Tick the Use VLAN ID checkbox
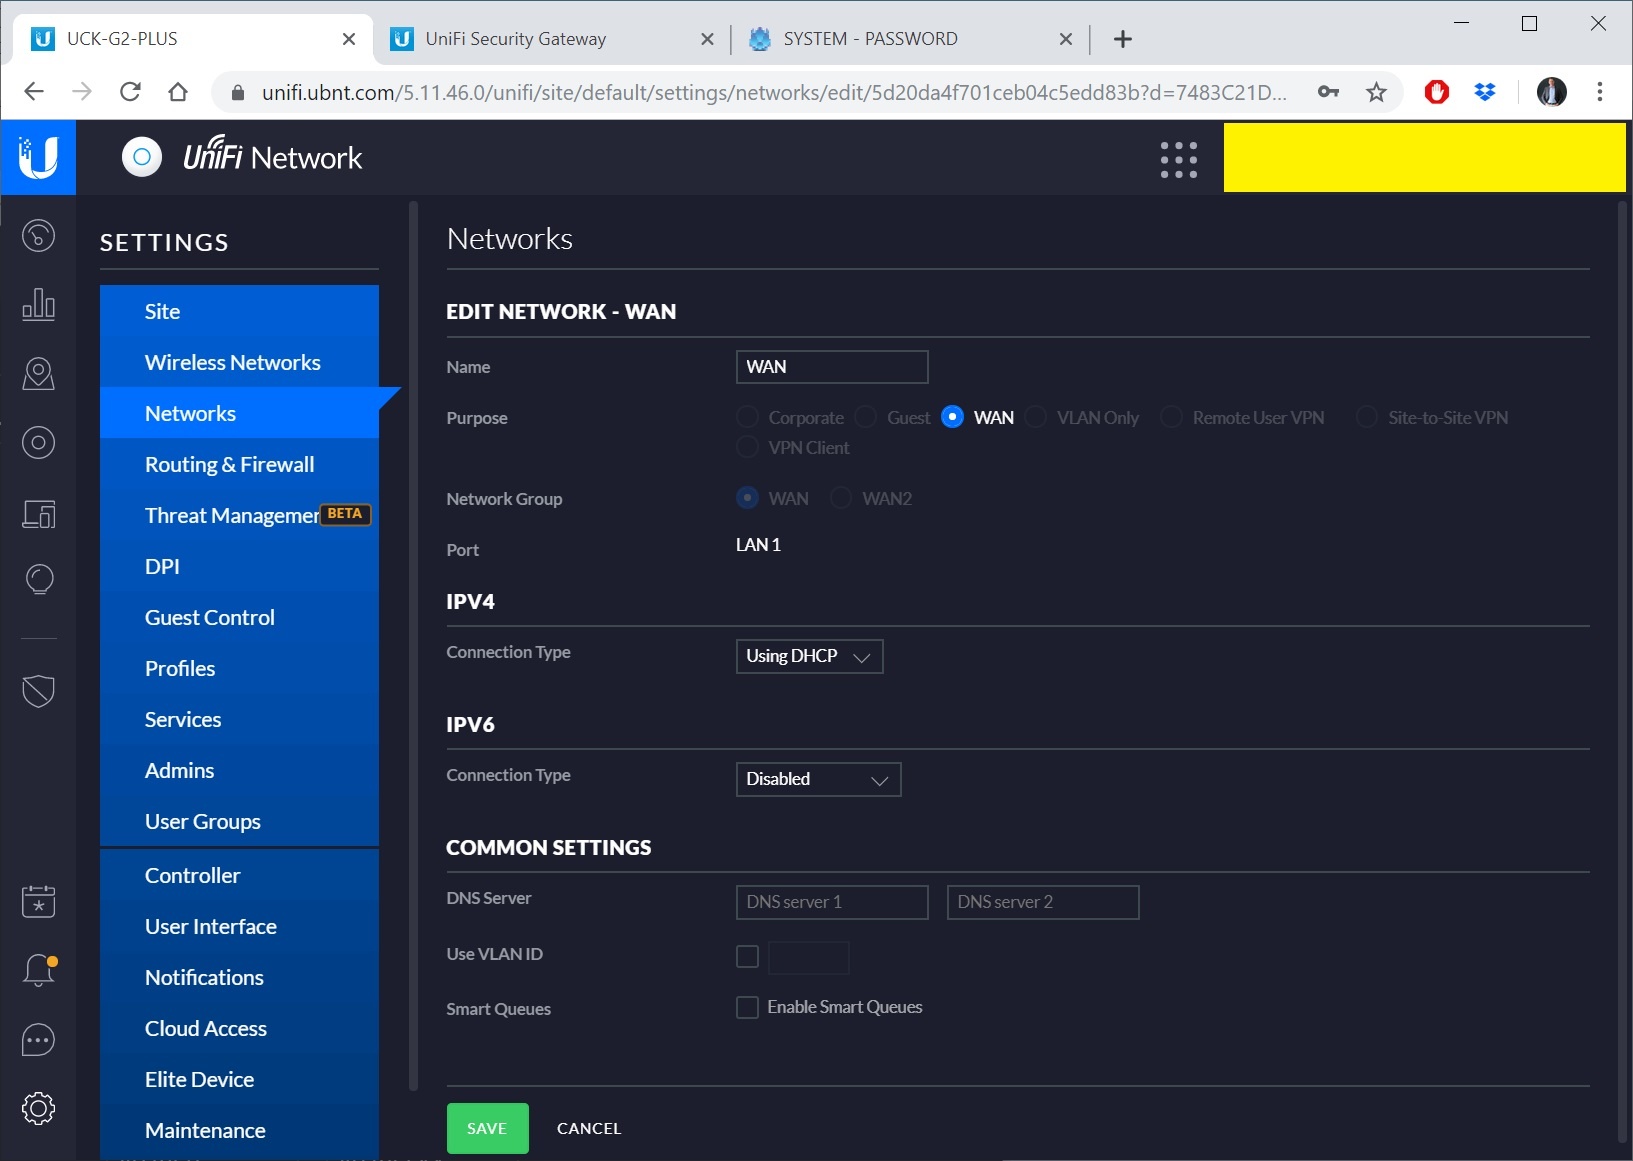1633x1161 pixels. tap(747, 956)
